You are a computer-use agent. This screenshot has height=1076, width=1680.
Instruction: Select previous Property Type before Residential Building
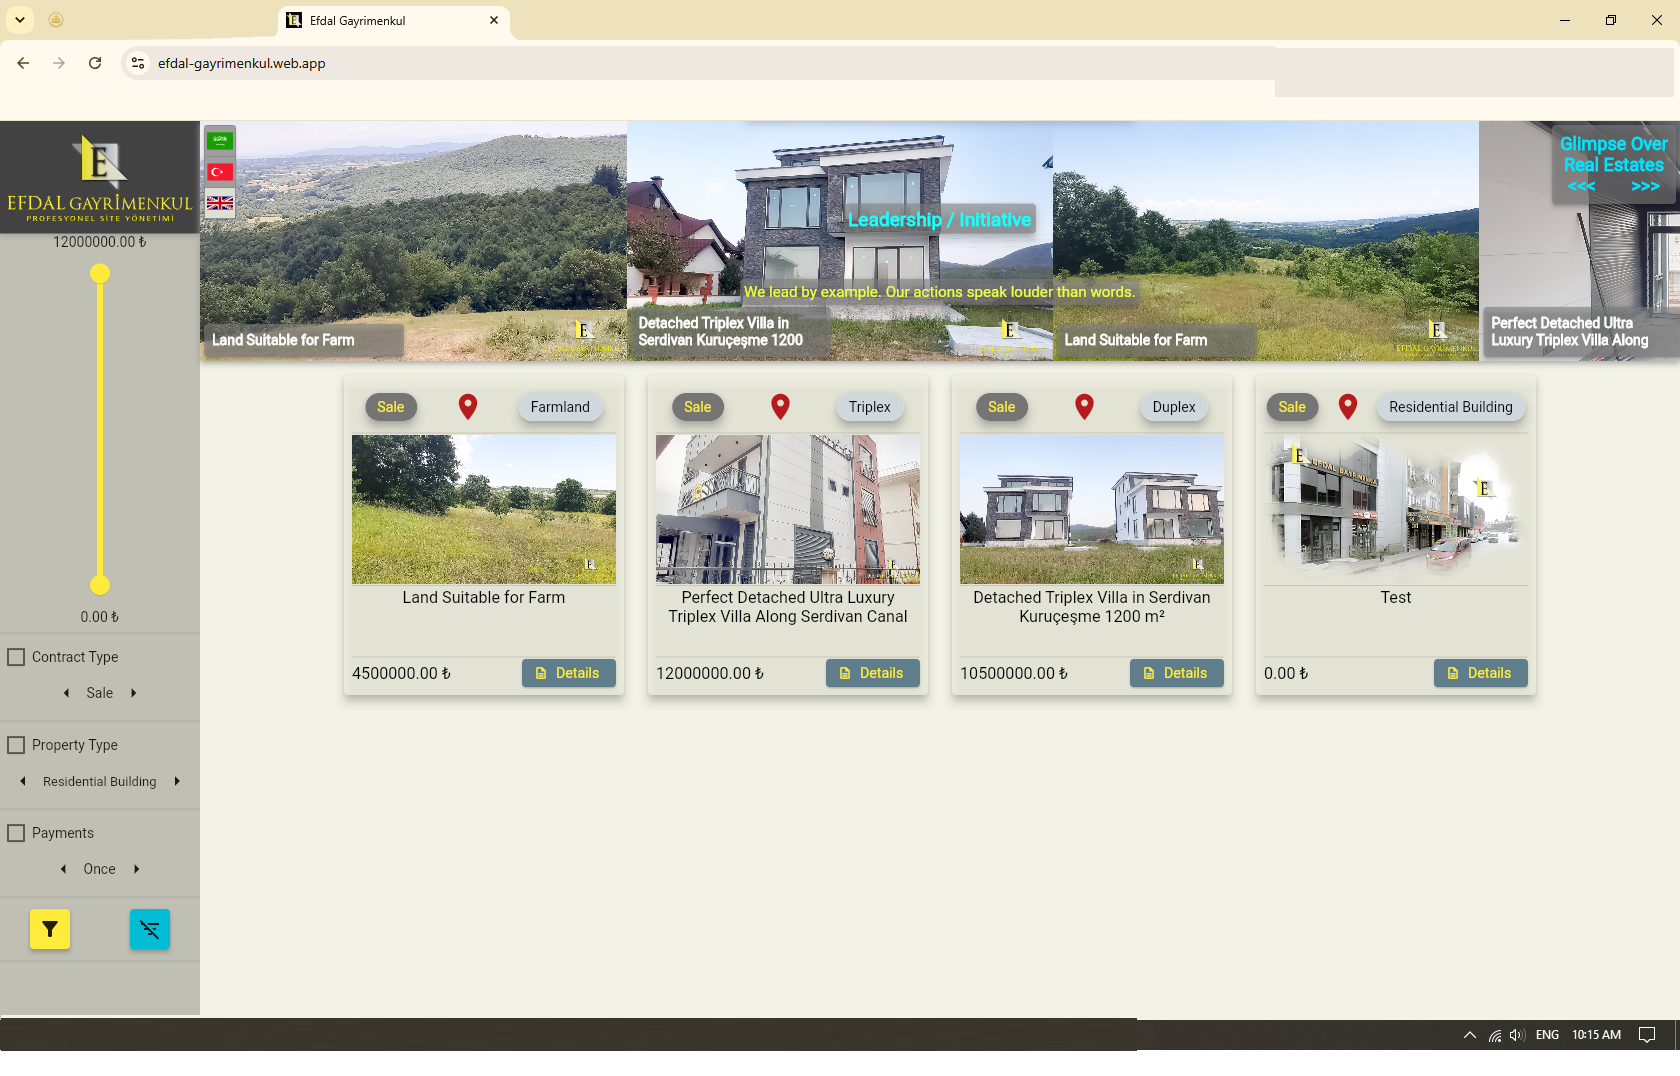click(23, 781)
